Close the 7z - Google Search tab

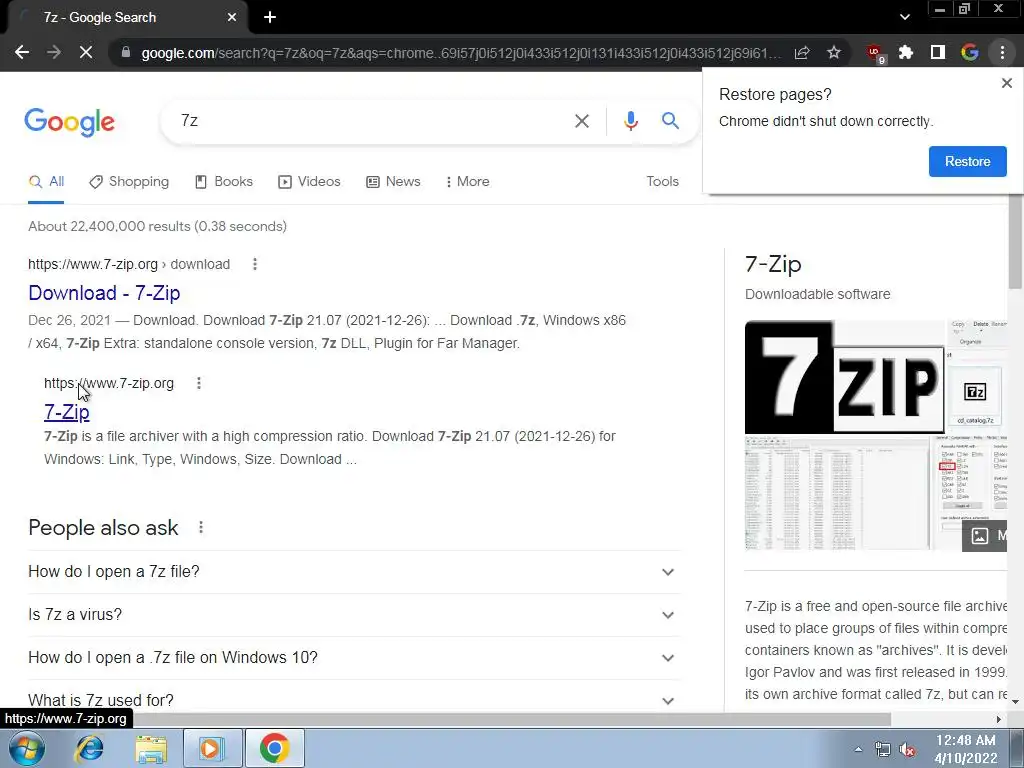tap(232, 18)
